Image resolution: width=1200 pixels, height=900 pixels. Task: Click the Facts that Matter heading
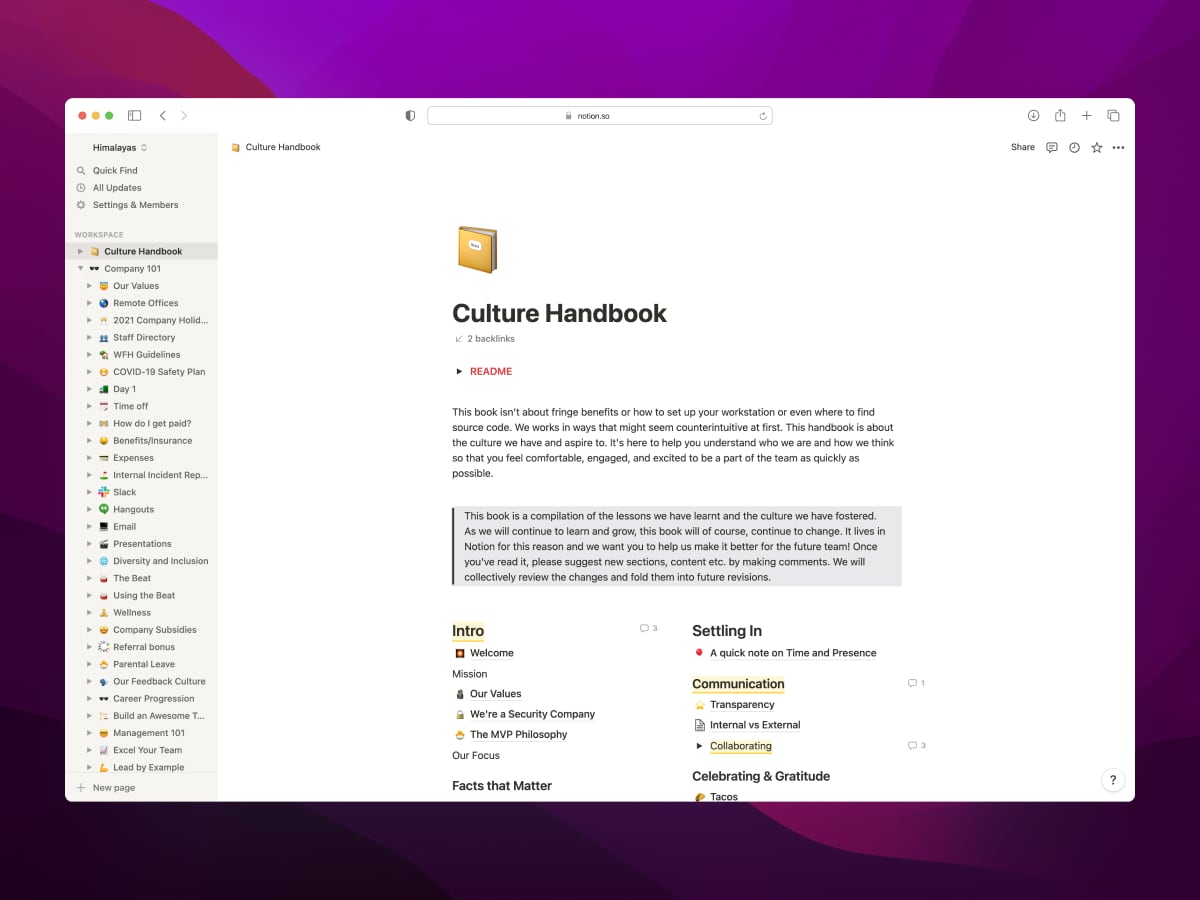coord(502,786)
